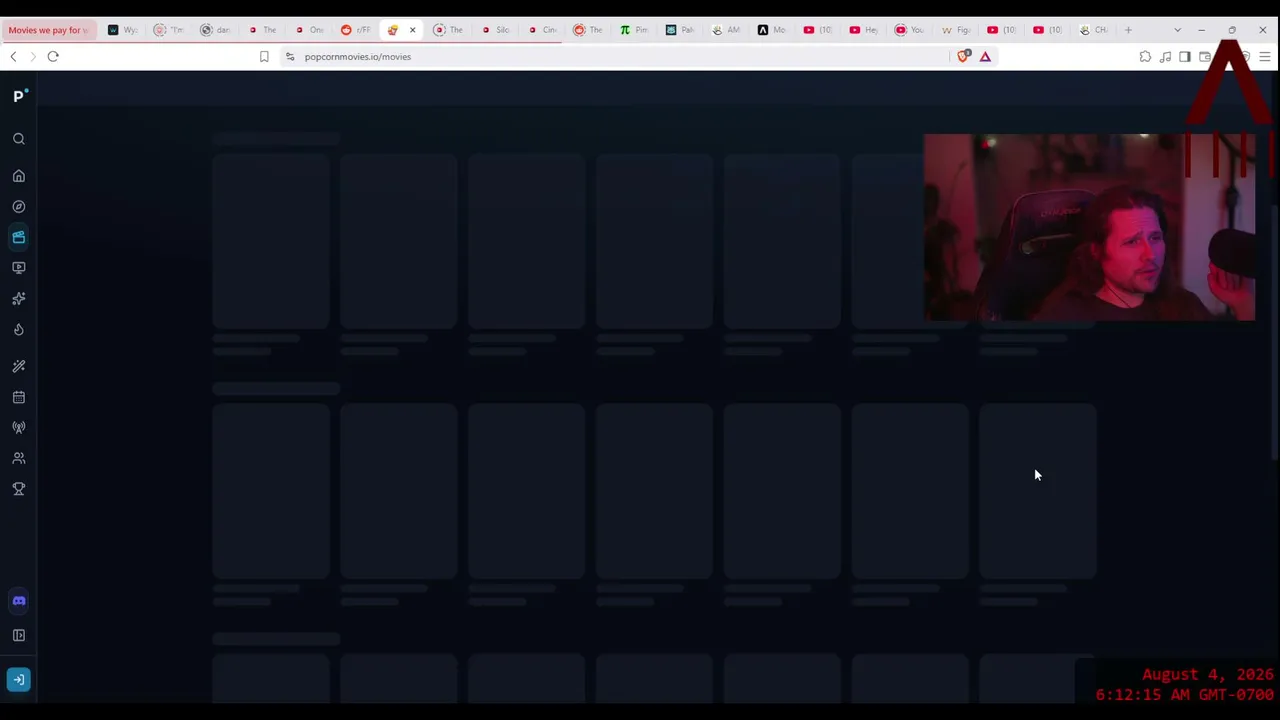Collapse the sidebar with the panel icon

pos(19,635)
